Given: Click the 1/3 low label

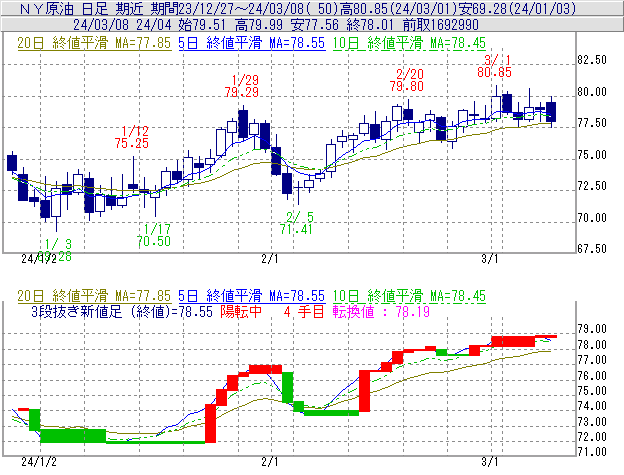Looking at the screenshot, I should (56, 250).
